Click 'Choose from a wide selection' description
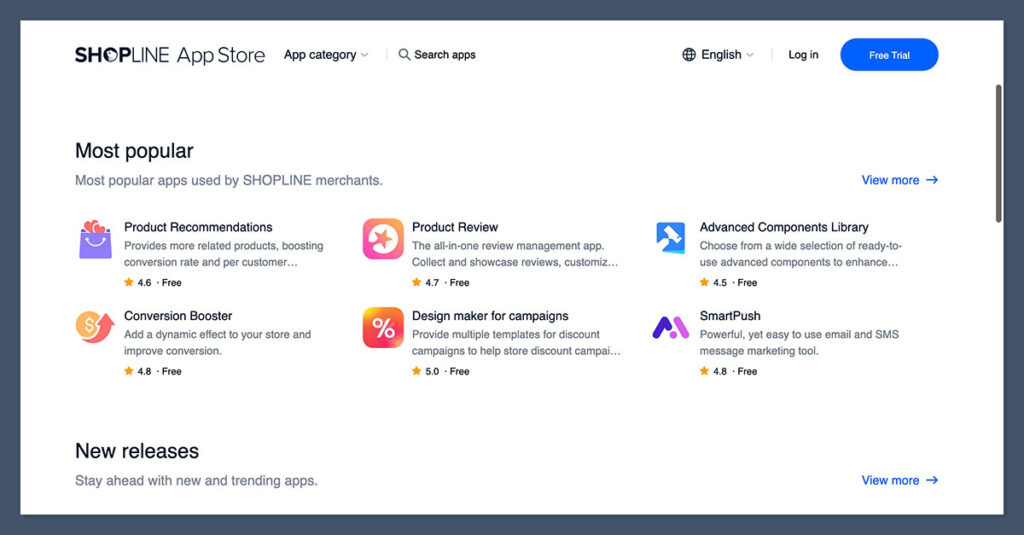The width and height of the screenshot is (1024, 535). pyautogui.click(x=800, y=254)
